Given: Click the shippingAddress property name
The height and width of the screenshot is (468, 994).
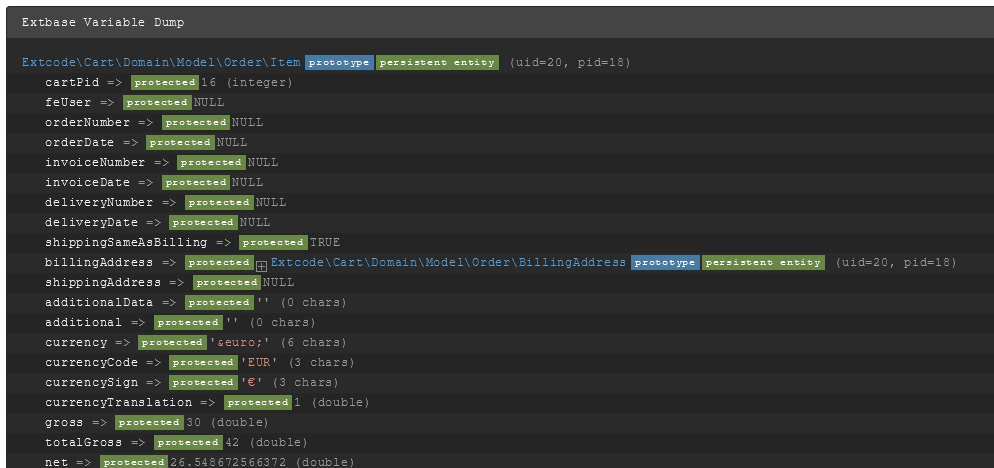Looking at the screenshot, I should click(103, 282).
